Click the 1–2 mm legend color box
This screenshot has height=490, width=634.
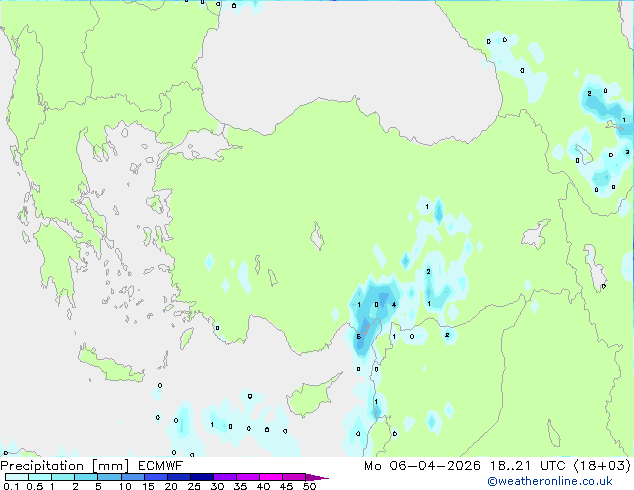point(63,477)
